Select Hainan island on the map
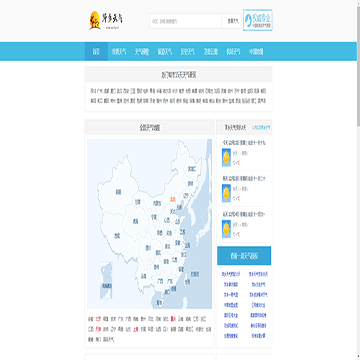This screenshot has height=360, width=360. coord(159,303)
